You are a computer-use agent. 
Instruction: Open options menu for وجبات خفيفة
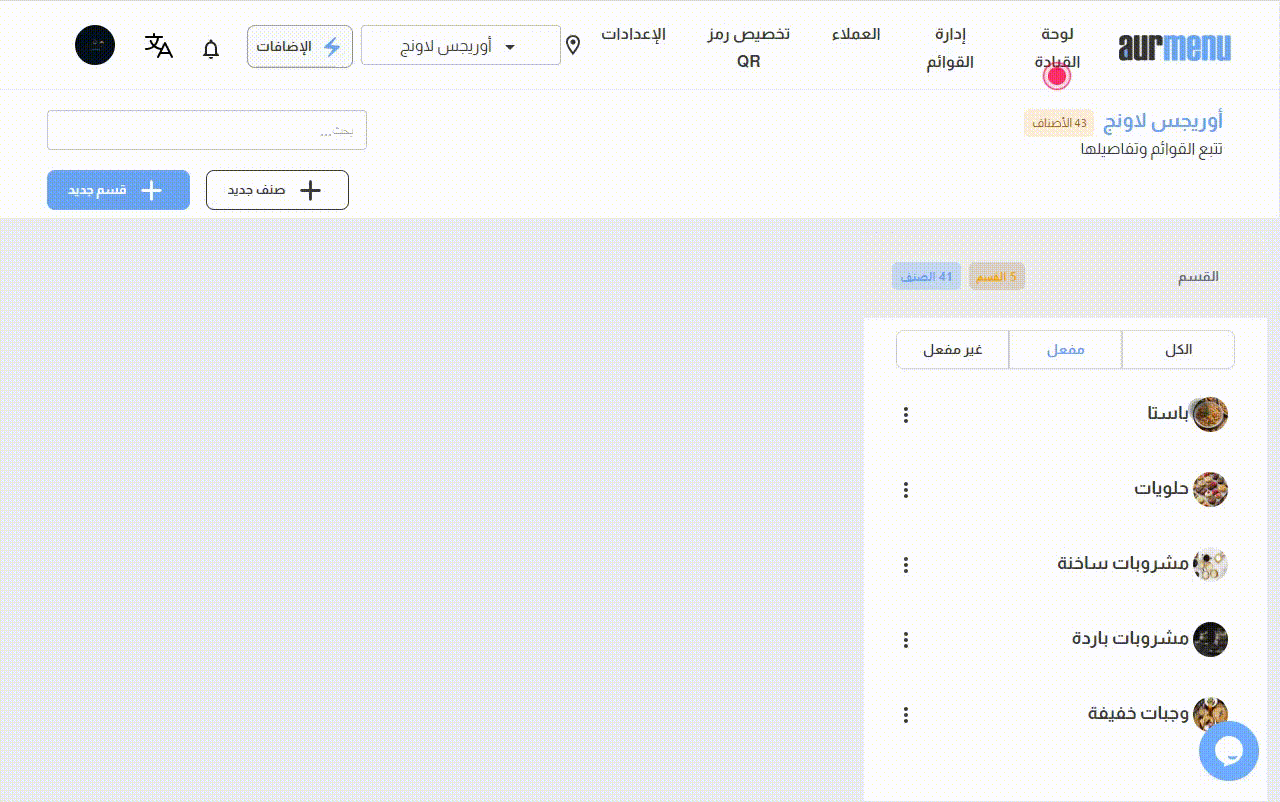tap(906, 715)
